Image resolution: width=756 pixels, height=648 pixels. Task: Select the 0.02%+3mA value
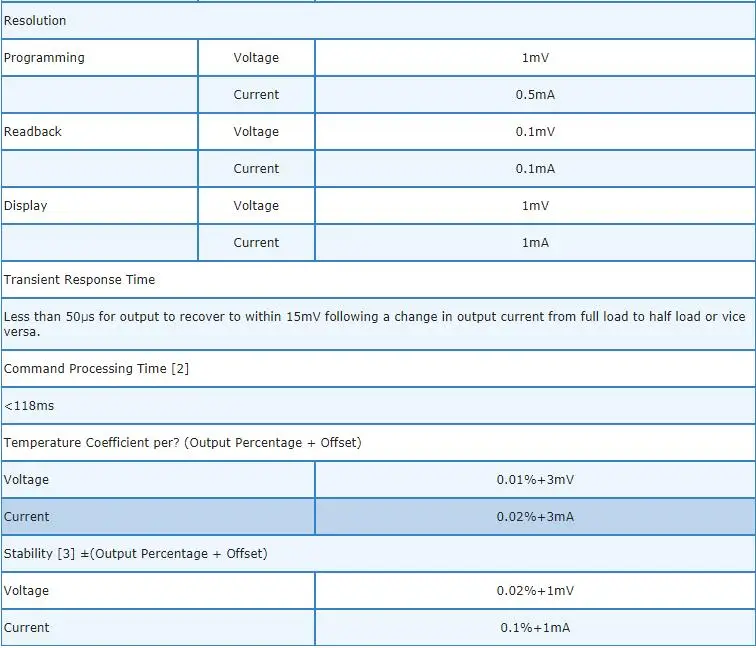[535, 517]
